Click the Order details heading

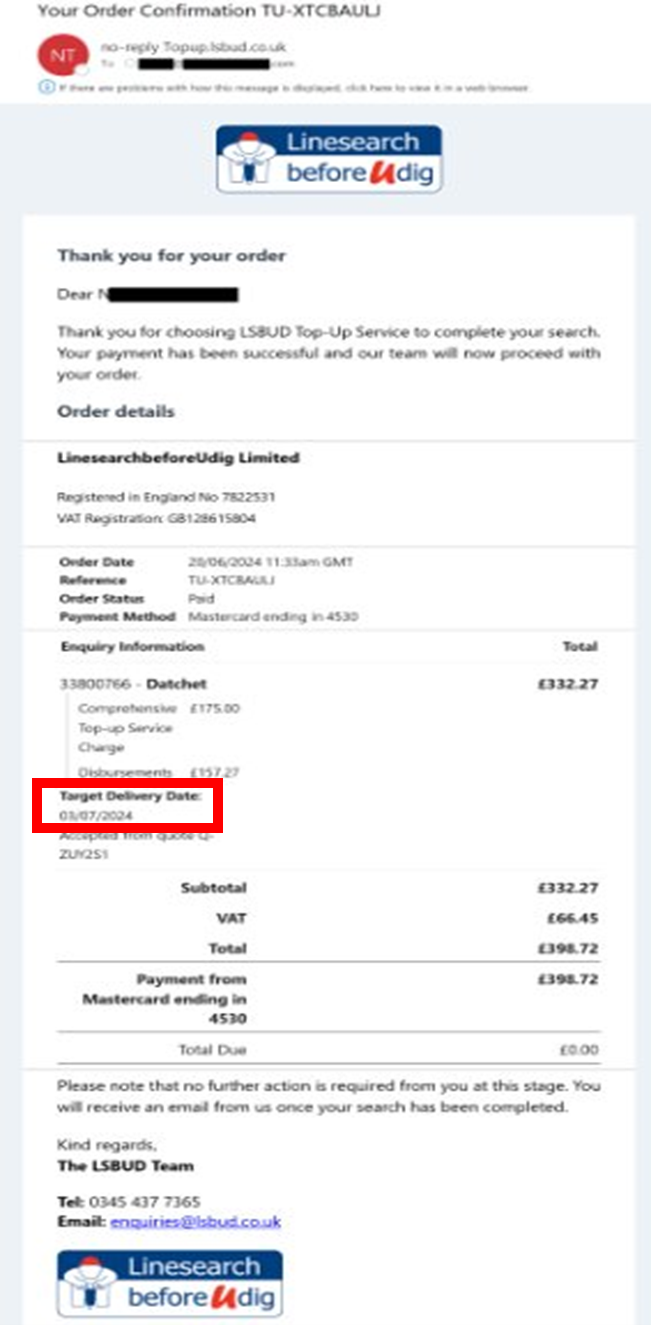pos(116,411)
